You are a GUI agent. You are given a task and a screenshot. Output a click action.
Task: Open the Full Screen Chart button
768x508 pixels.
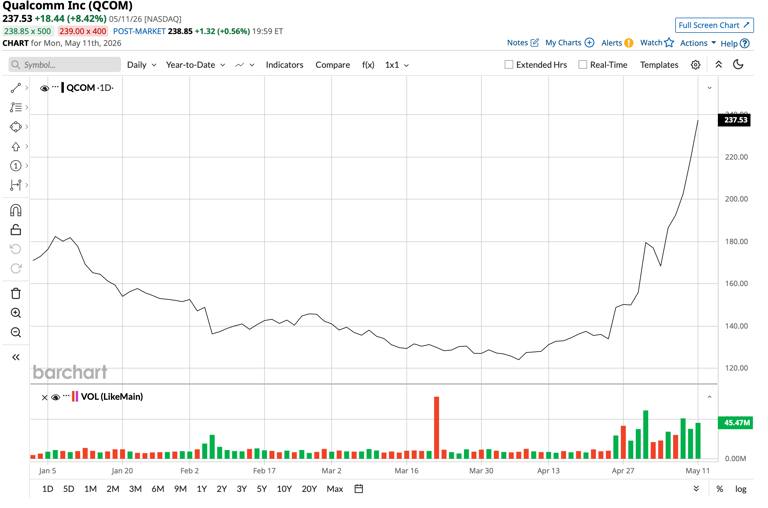[x=714, y=25]
